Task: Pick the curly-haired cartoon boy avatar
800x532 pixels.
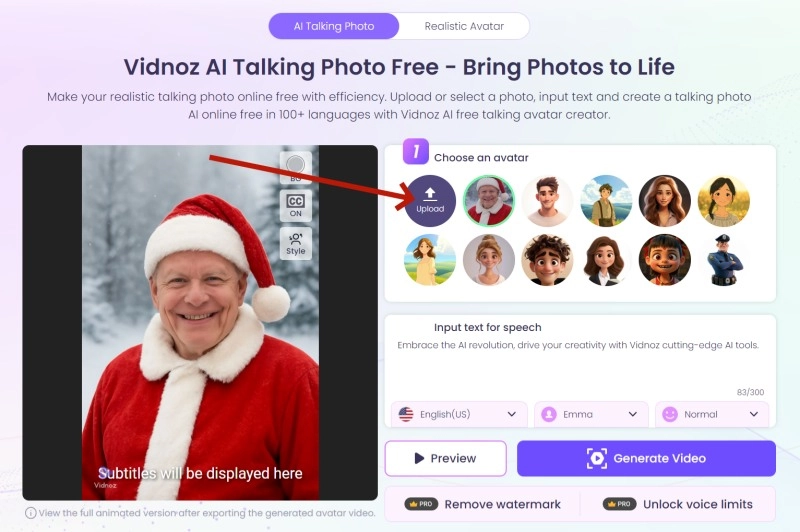Action: pos(547,260)
